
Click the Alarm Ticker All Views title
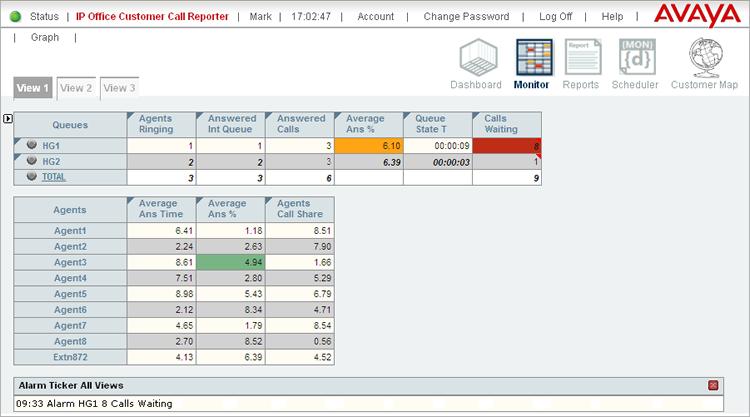(71, 385)
